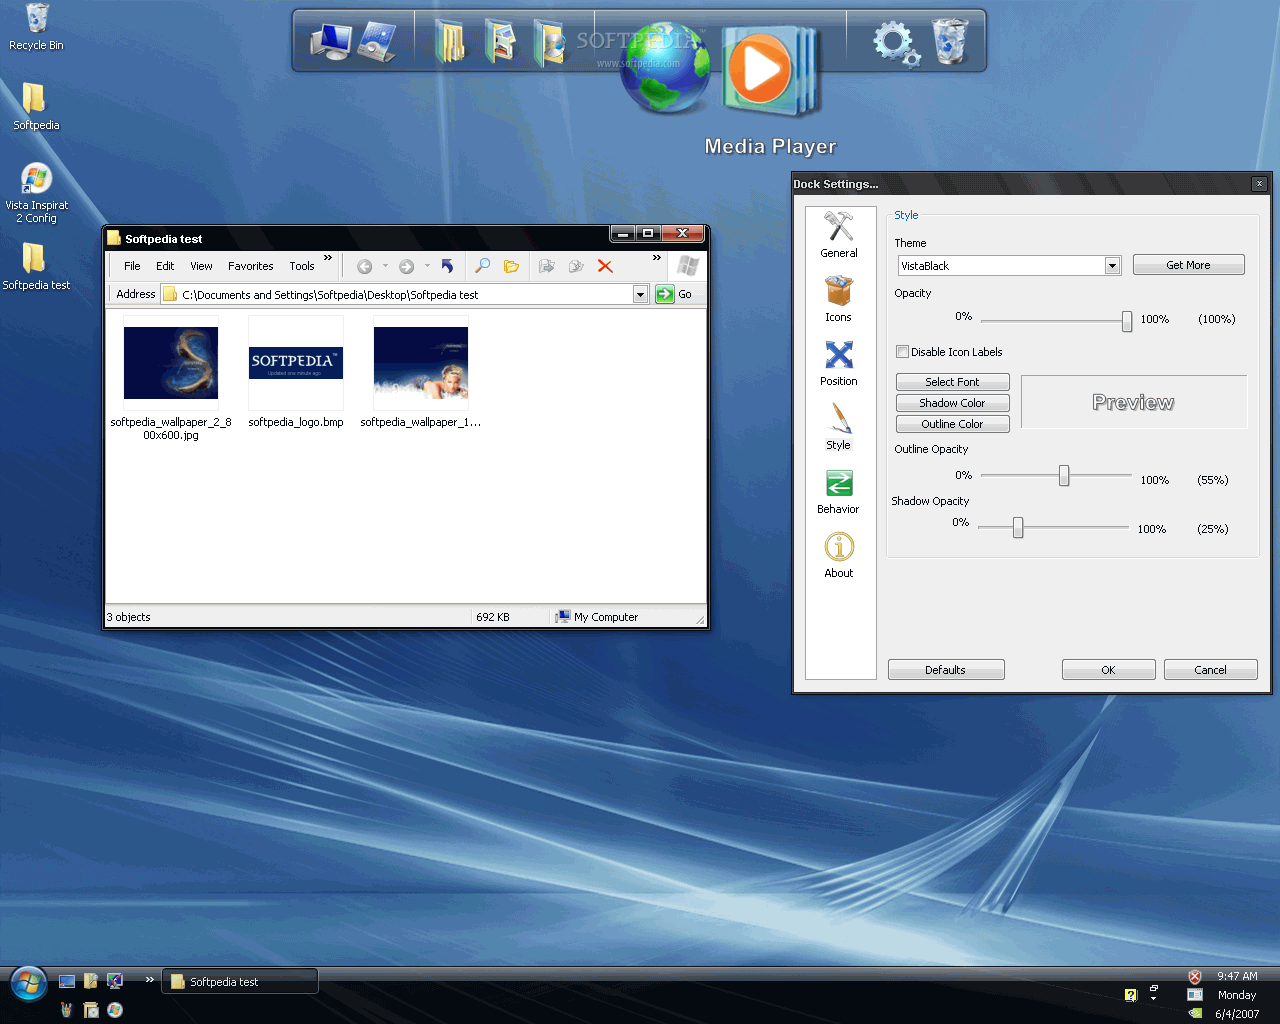Open the Pictures folder icon in dock

[500, 42]
